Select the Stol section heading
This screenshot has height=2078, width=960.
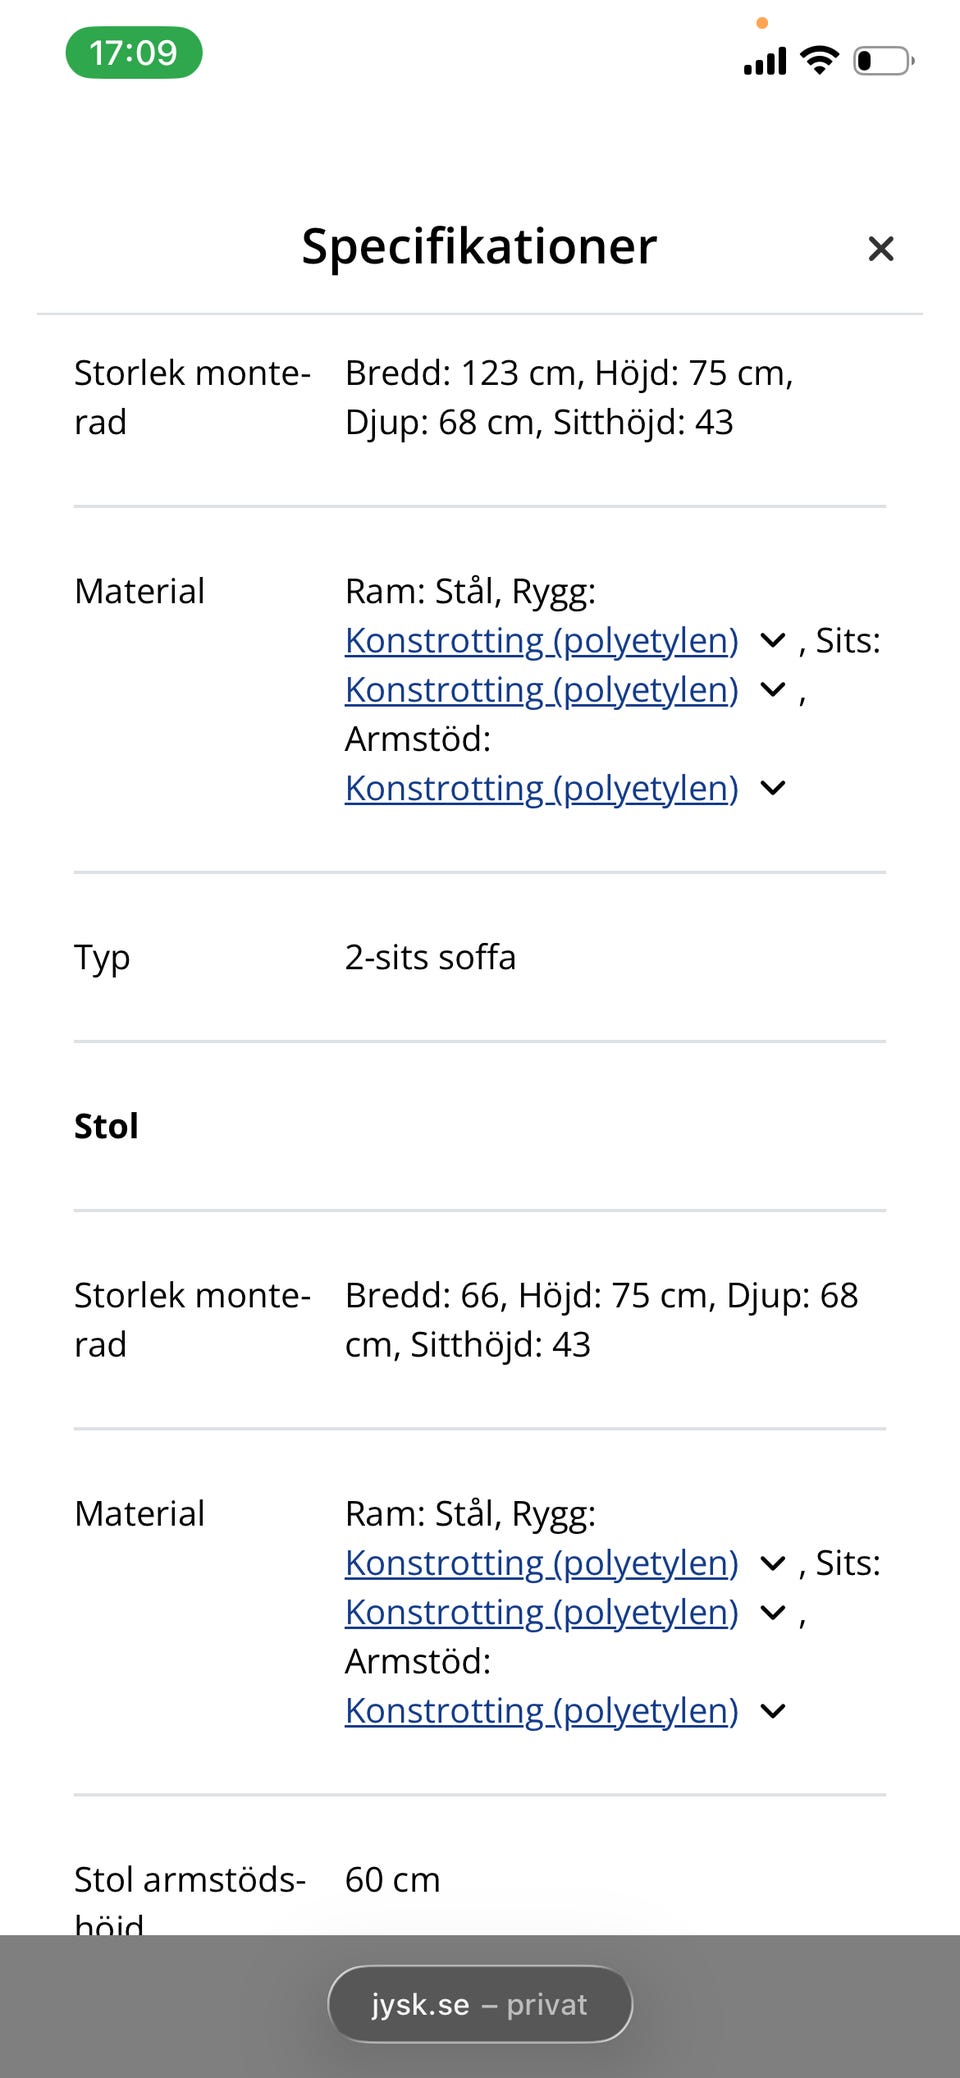click(106, 1126)
